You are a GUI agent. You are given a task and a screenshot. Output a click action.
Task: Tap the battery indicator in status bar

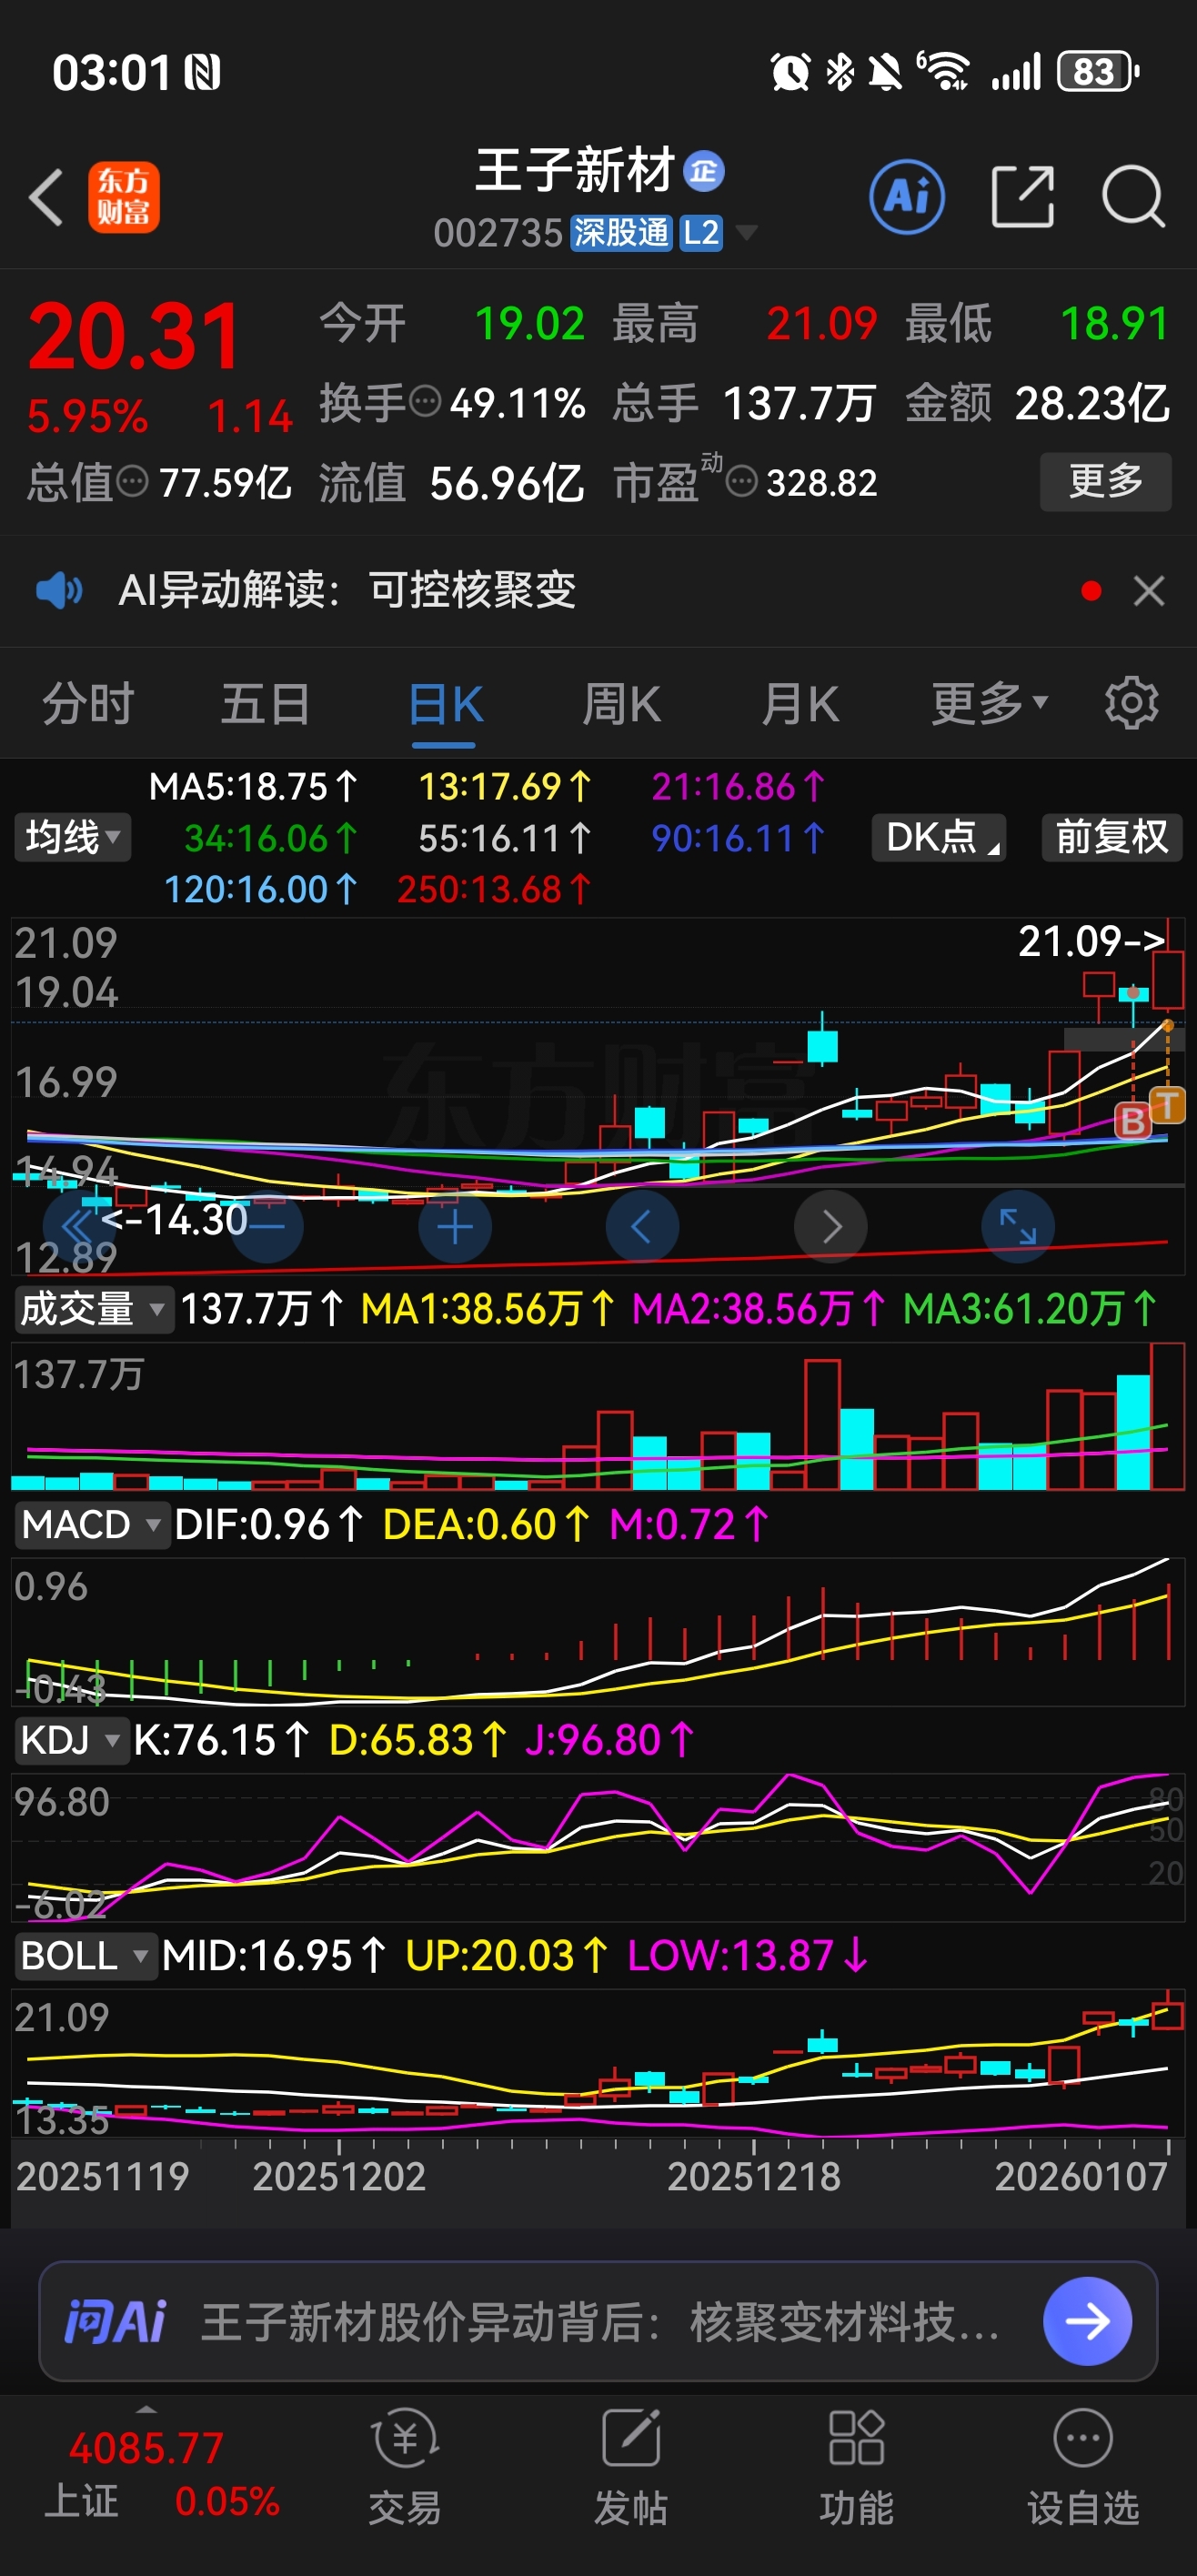1099,72
